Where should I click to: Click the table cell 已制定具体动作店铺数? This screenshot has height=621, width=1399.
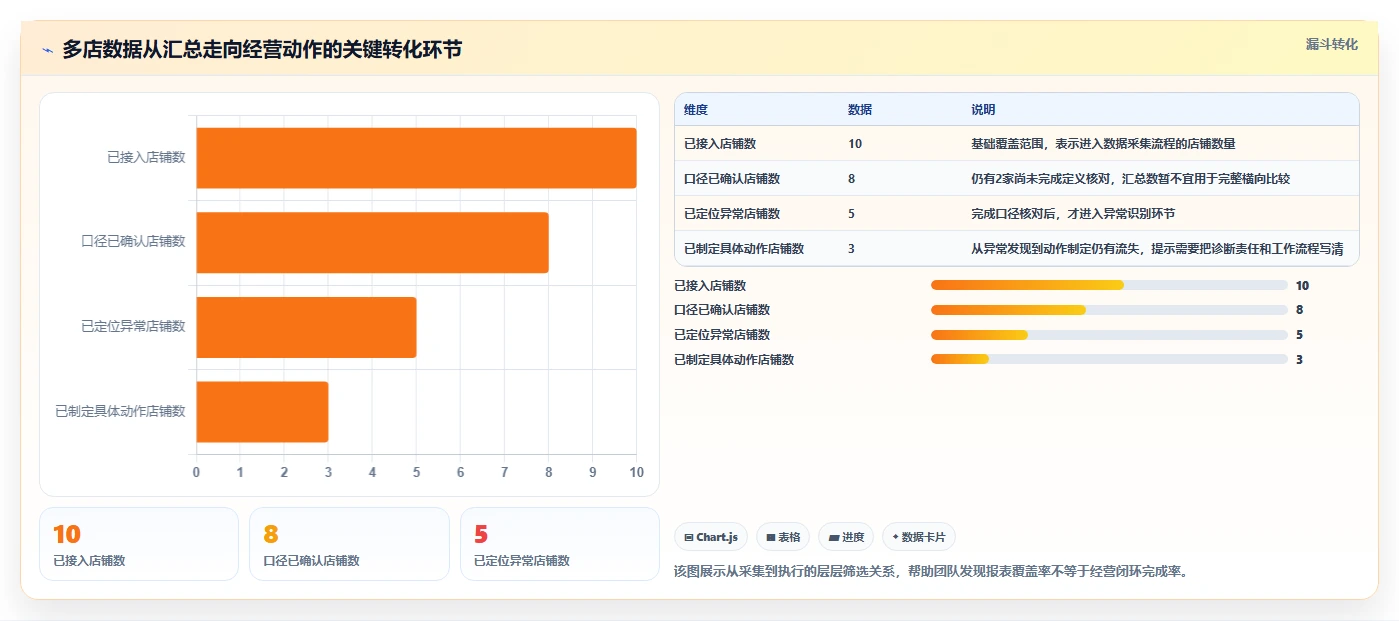coord(744,249)
